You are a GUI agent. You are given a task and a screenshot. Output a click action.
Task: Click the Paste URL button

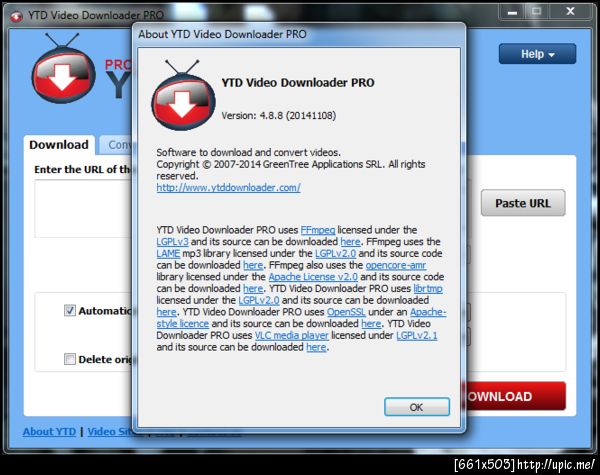pyautogui.click(x=523, y=203)
